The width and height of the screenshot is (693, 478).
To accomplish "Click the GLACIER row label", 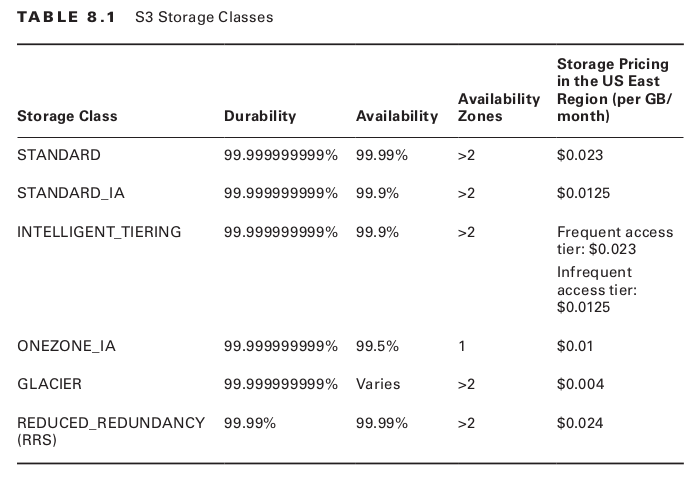I will tap(49, 384).
